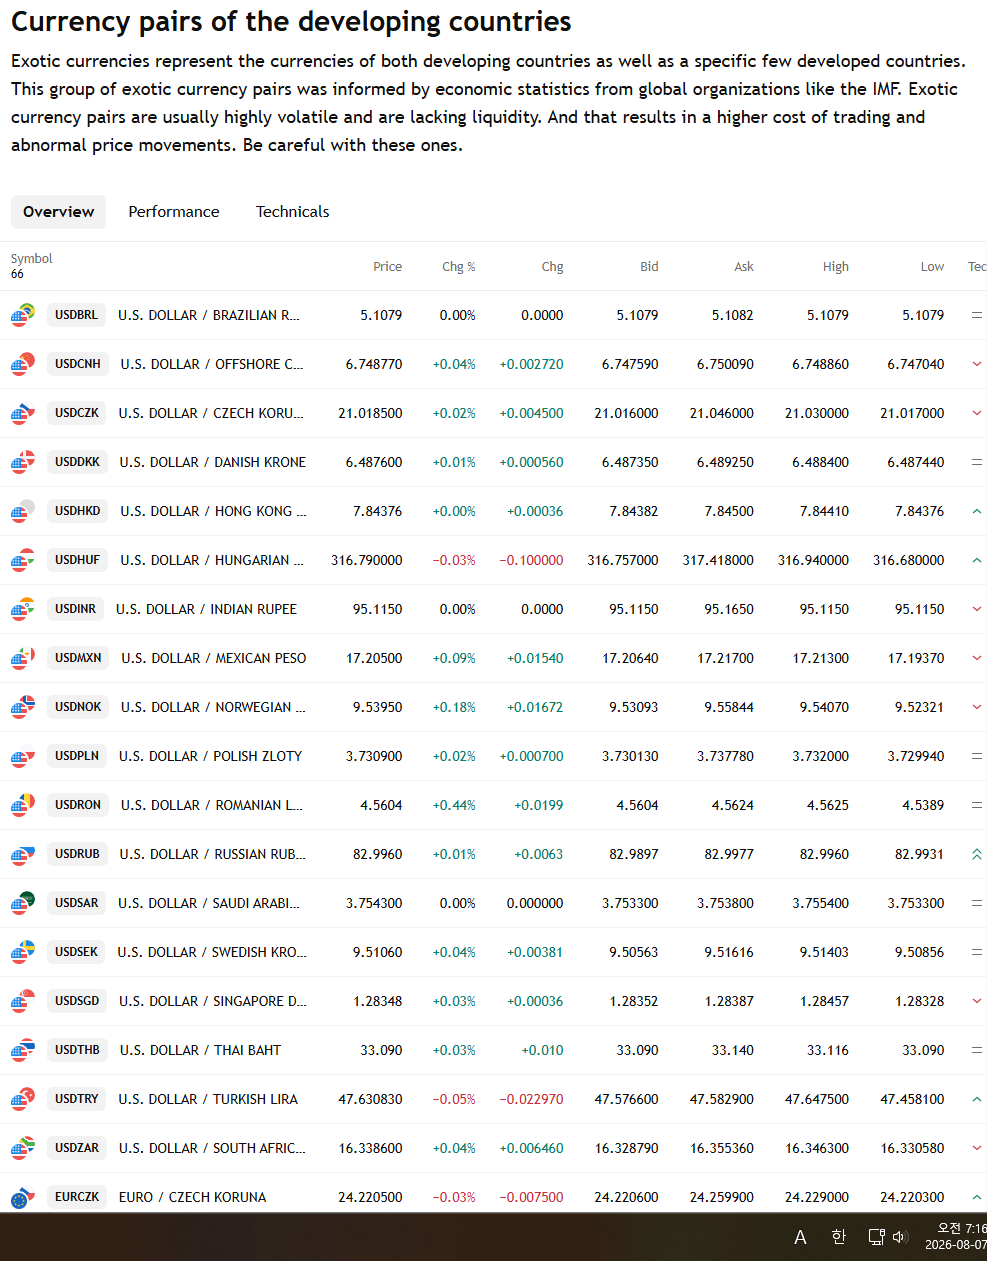
Task: Click the USDDKK flag pair icon
Action: coord(23,462)
